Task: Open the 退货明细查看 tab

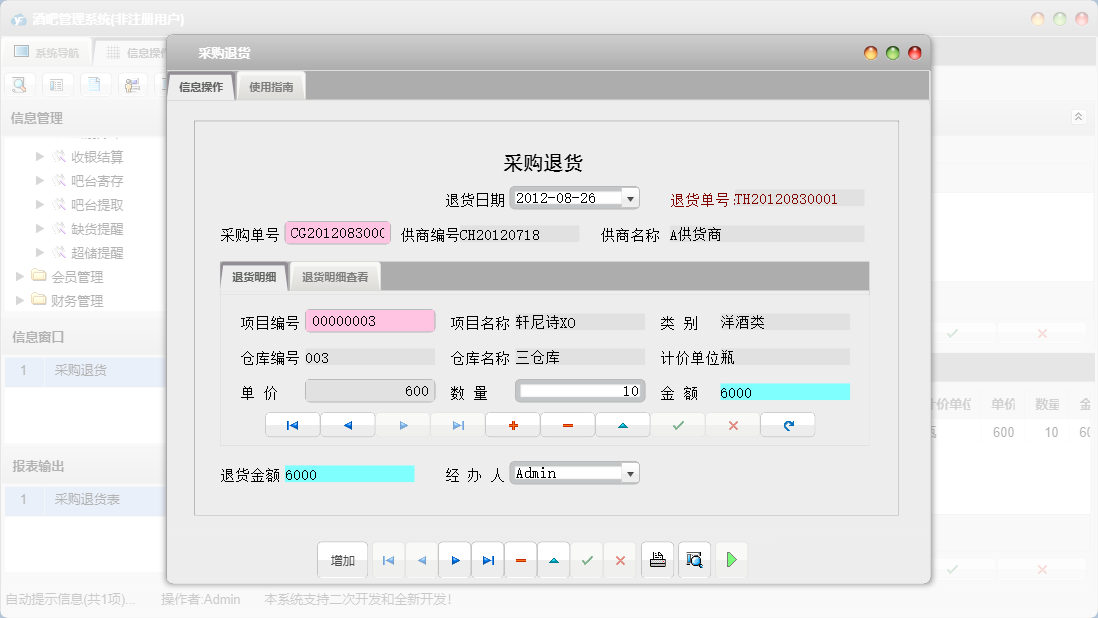Action: click(335, 277)
